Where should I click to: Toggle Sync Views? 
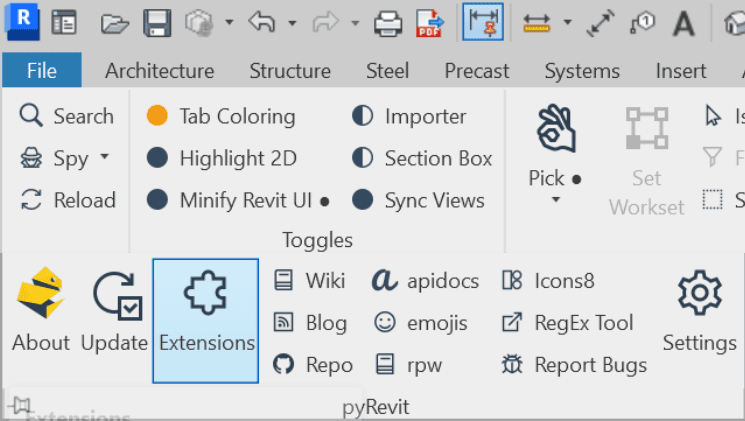coord(418,200)
